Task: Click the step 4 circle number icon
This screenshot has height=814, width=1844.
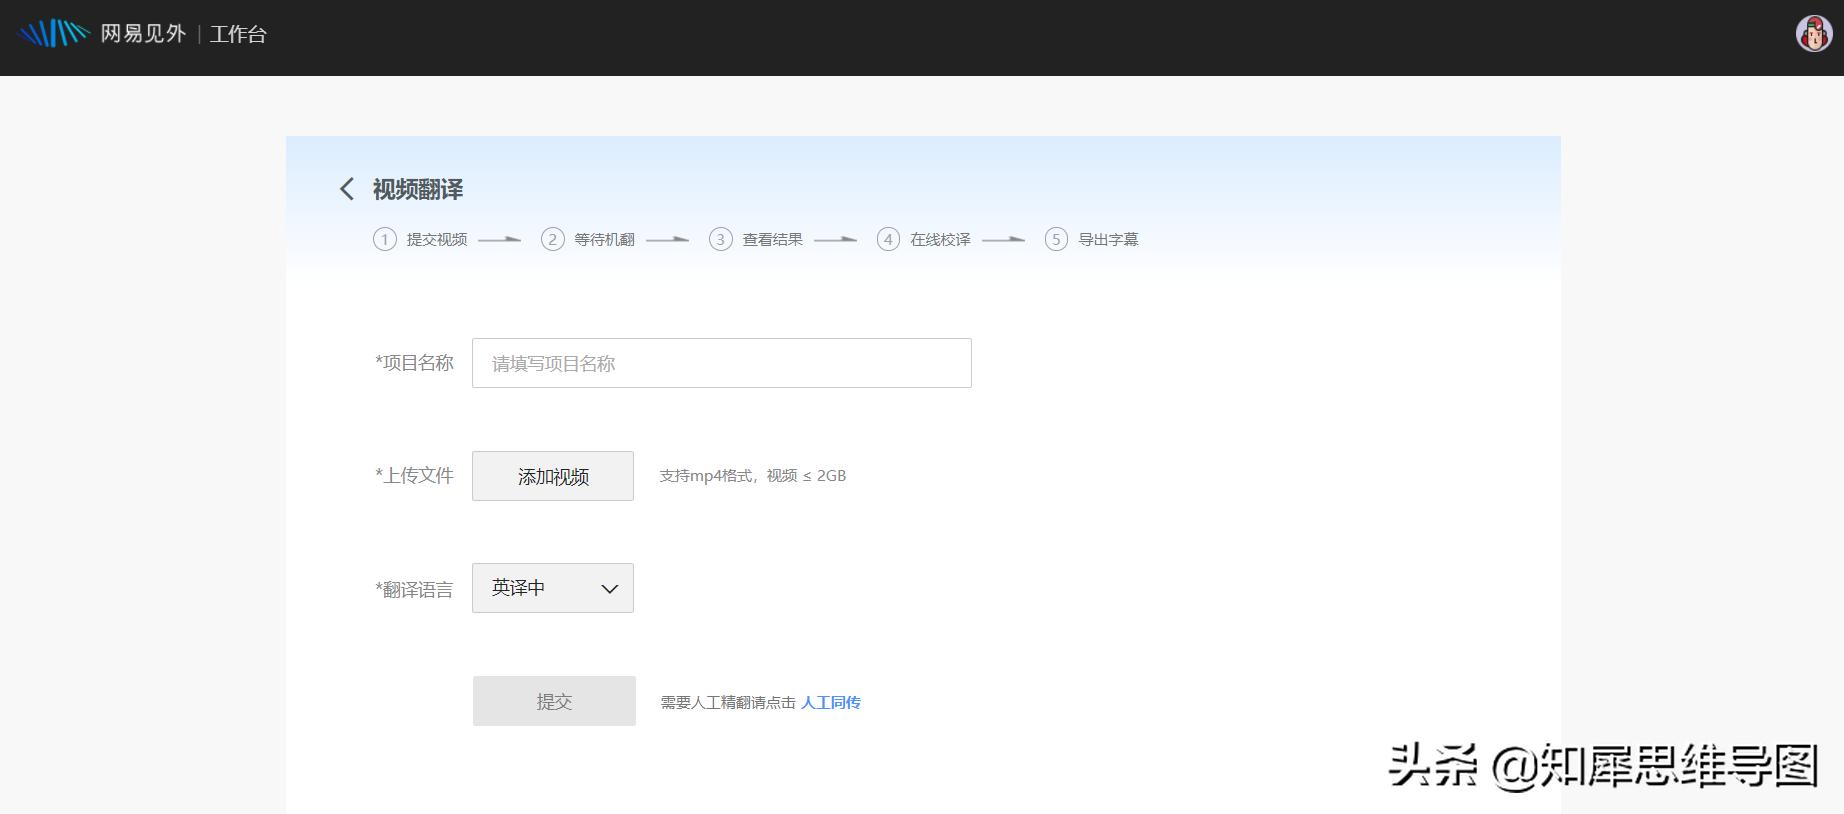Action: [888, 239]
